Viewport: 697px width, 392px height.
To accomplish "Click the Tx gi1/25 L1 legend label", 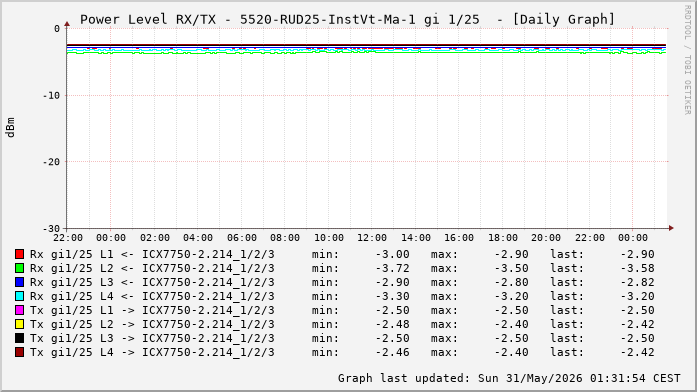I will click(152, 311).
